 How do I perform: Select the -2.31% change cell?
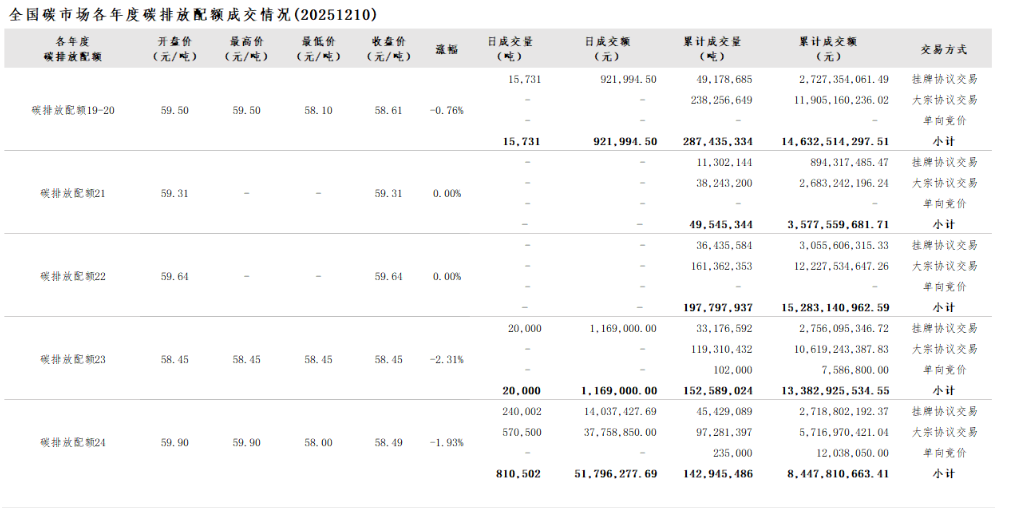click(446, 359)
